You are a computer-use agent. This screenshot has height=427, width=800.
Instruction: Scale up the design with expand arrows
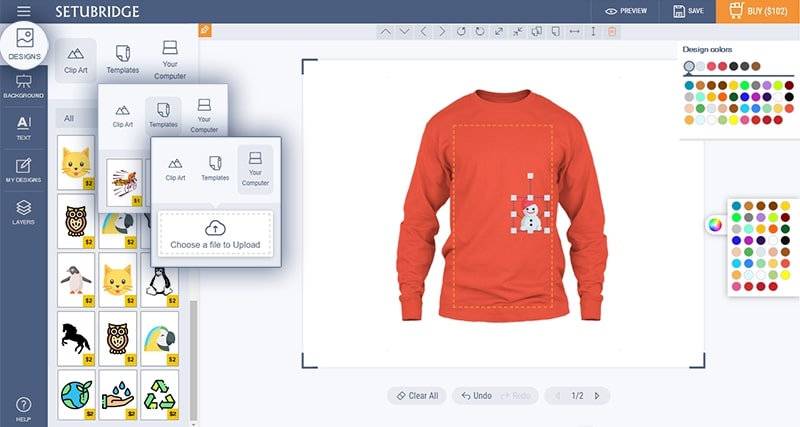point(499,32)
